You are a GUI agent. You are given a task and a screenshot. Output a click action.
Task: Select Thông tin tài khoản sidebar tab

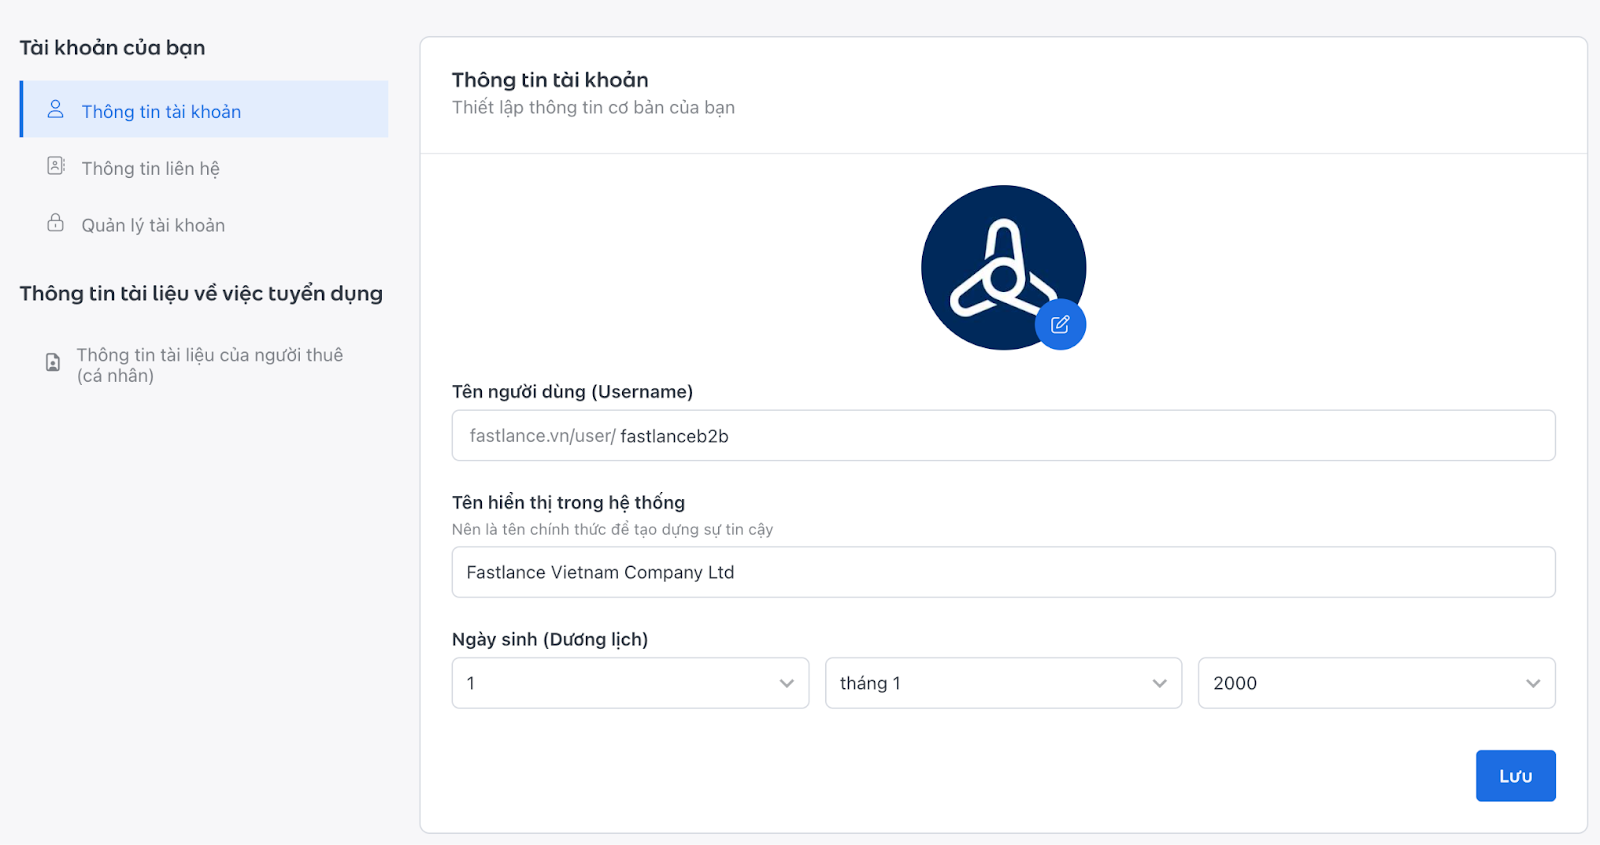(161, 112)
